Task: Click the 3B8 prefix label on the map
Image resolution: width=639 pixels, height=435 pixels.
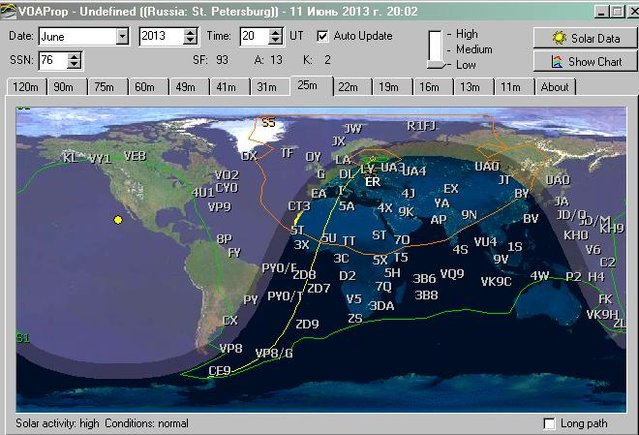Action: tap(426, 295)
